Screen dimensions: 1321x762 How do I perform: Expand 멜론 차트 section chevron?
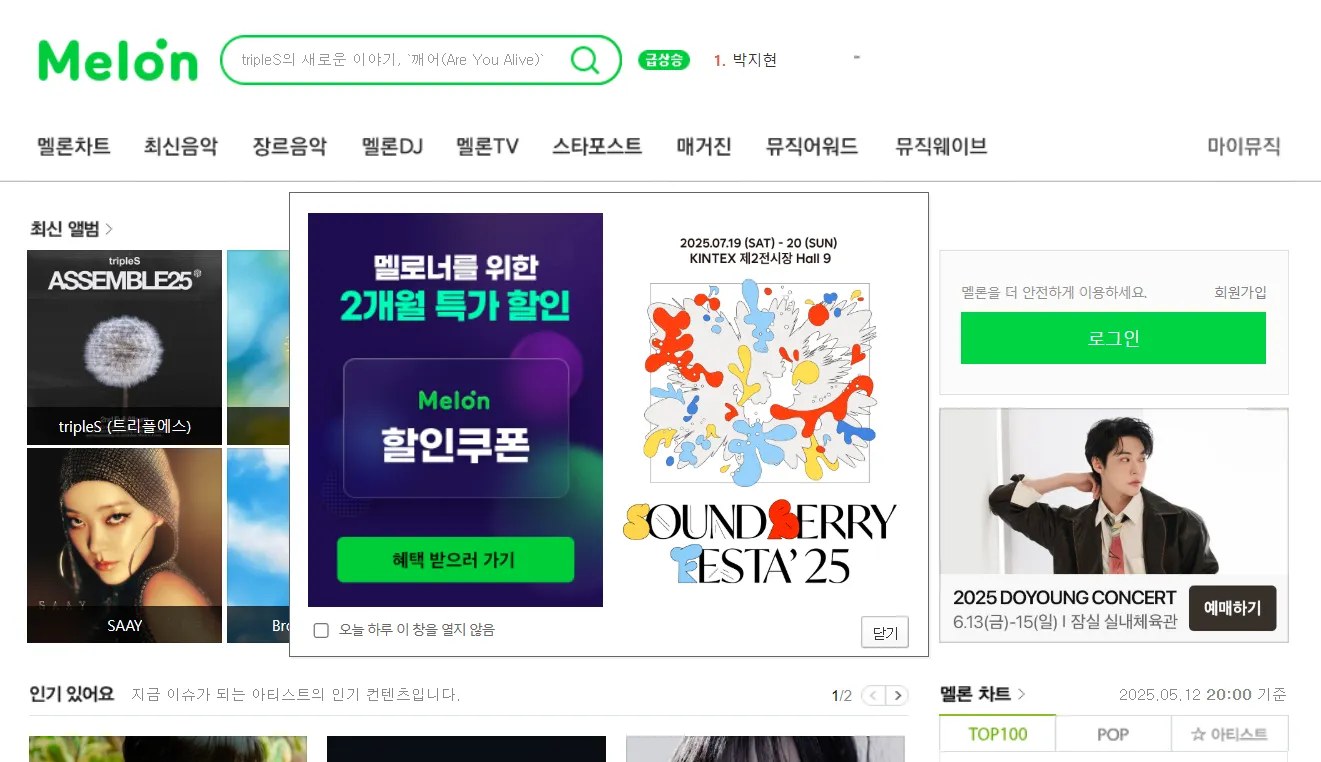click(x=1021, y=694)
